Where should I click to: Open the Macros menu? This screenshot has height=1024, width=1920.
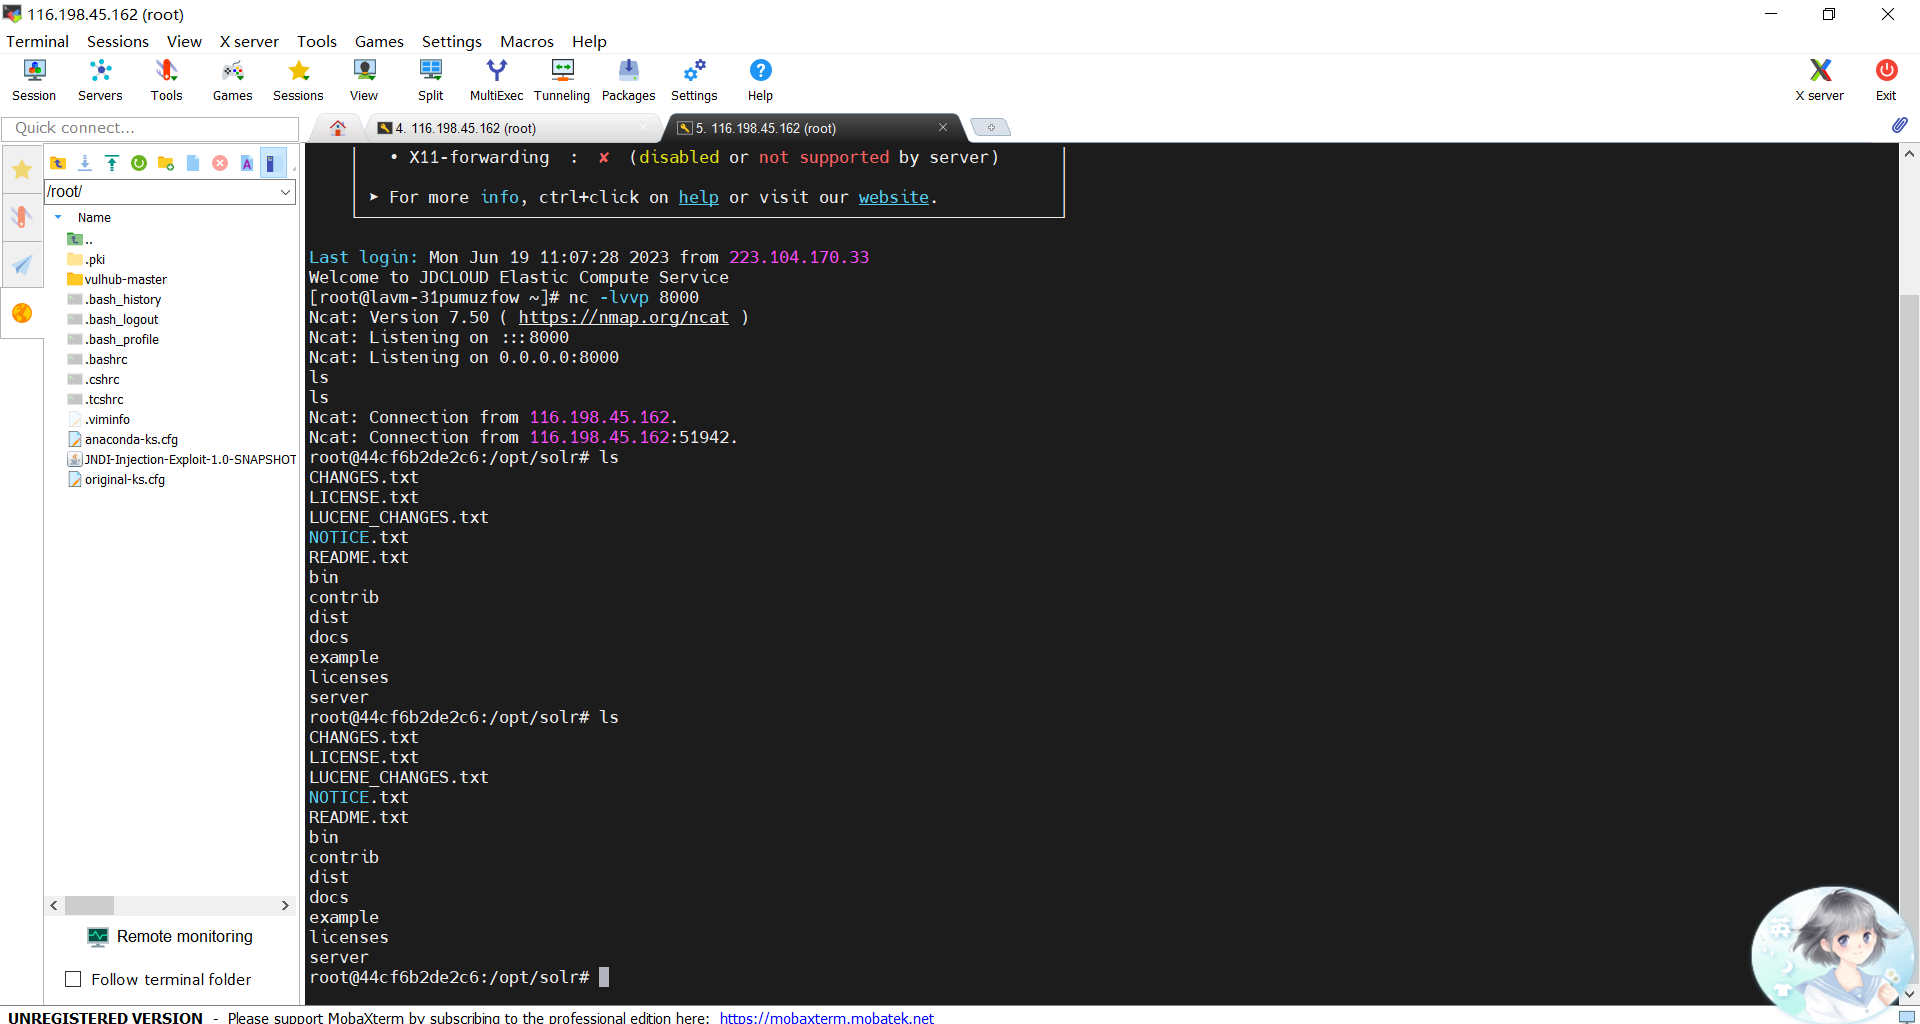point(526,41)
